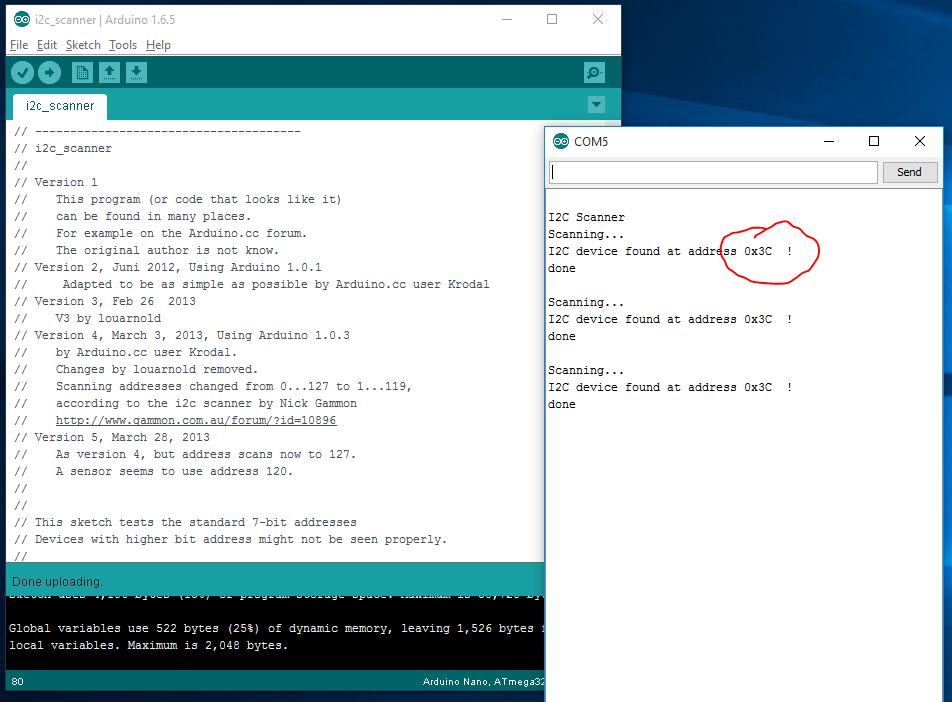Open the Help menu
The width and height of the screenshot is (952, 702).
pyautogui.click(x=158, y=45)
